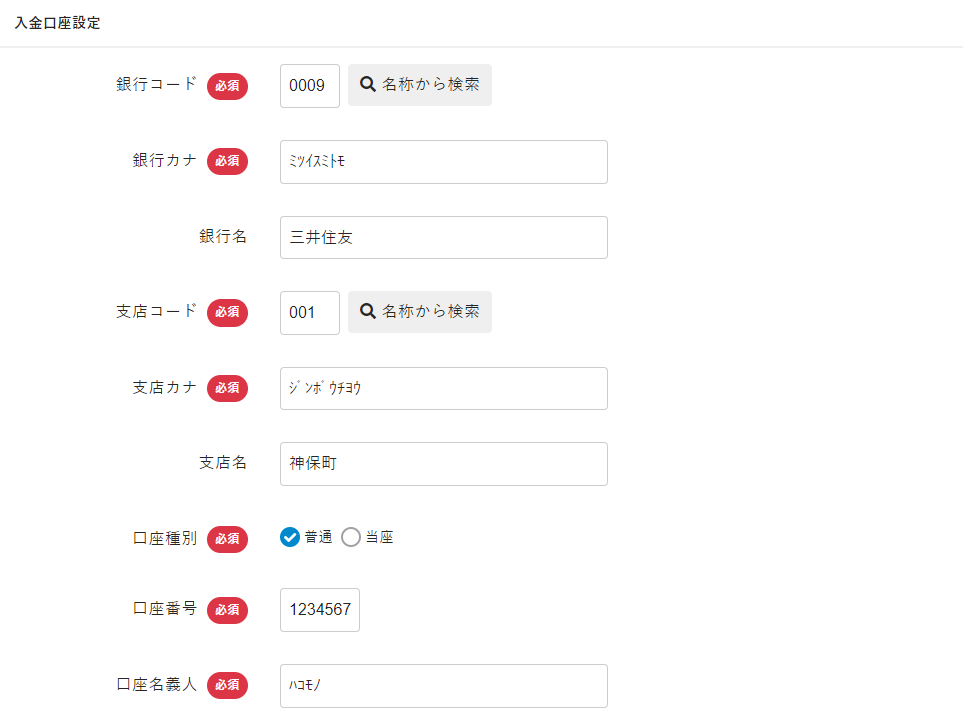The height and width of the screenshot is (712, 963).
Task: Search branch by name (名称から検索)
Action: click(x=420, y=312)
